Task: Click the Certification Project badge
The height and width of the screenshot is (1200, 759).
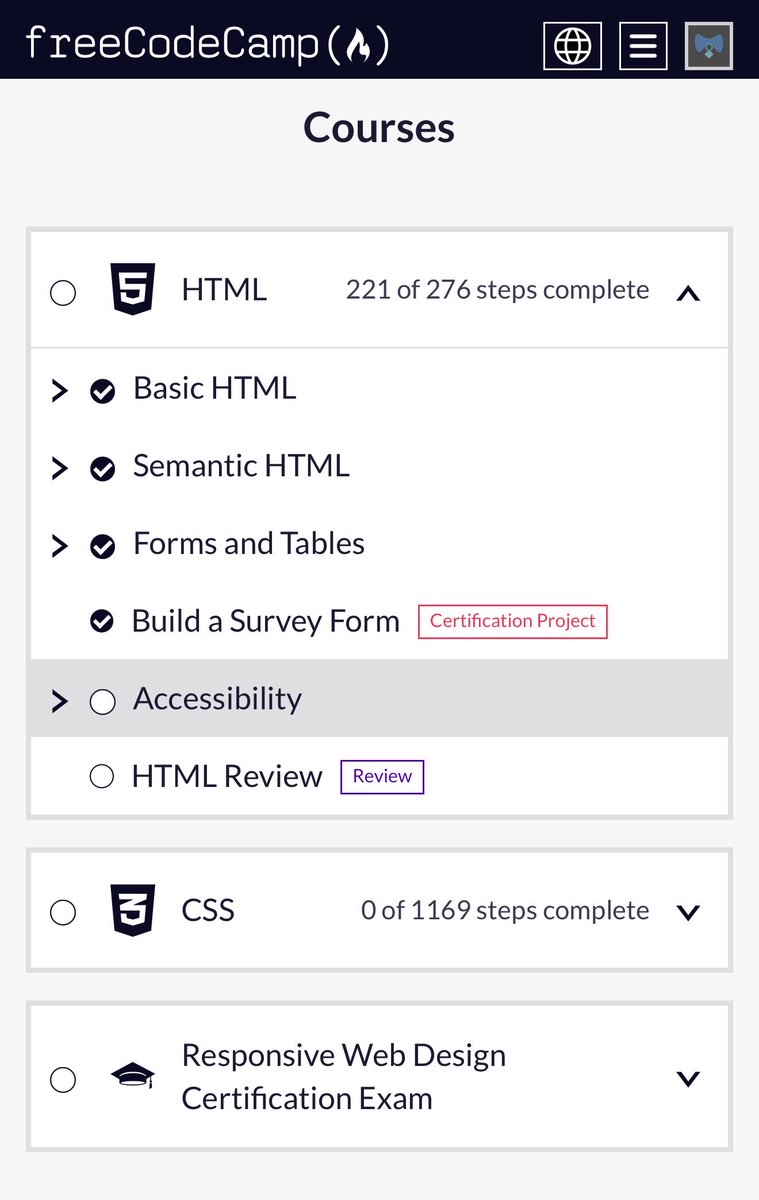Action: (513, 621)
